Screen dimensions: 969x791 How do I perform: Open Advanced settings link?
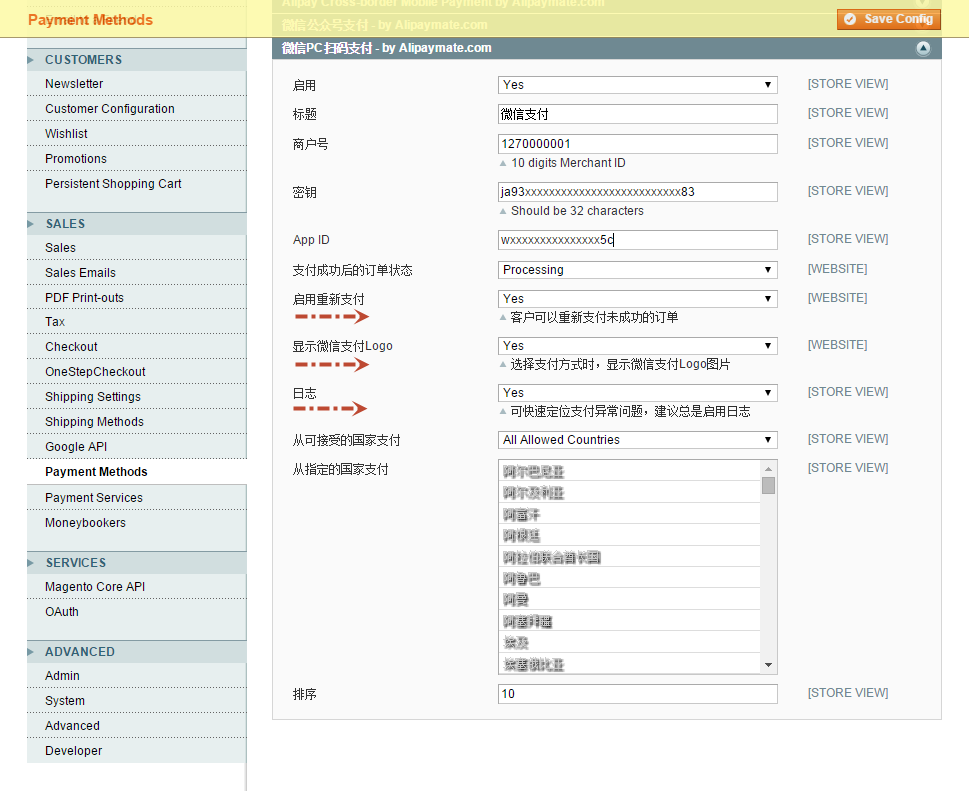point(72,725)
